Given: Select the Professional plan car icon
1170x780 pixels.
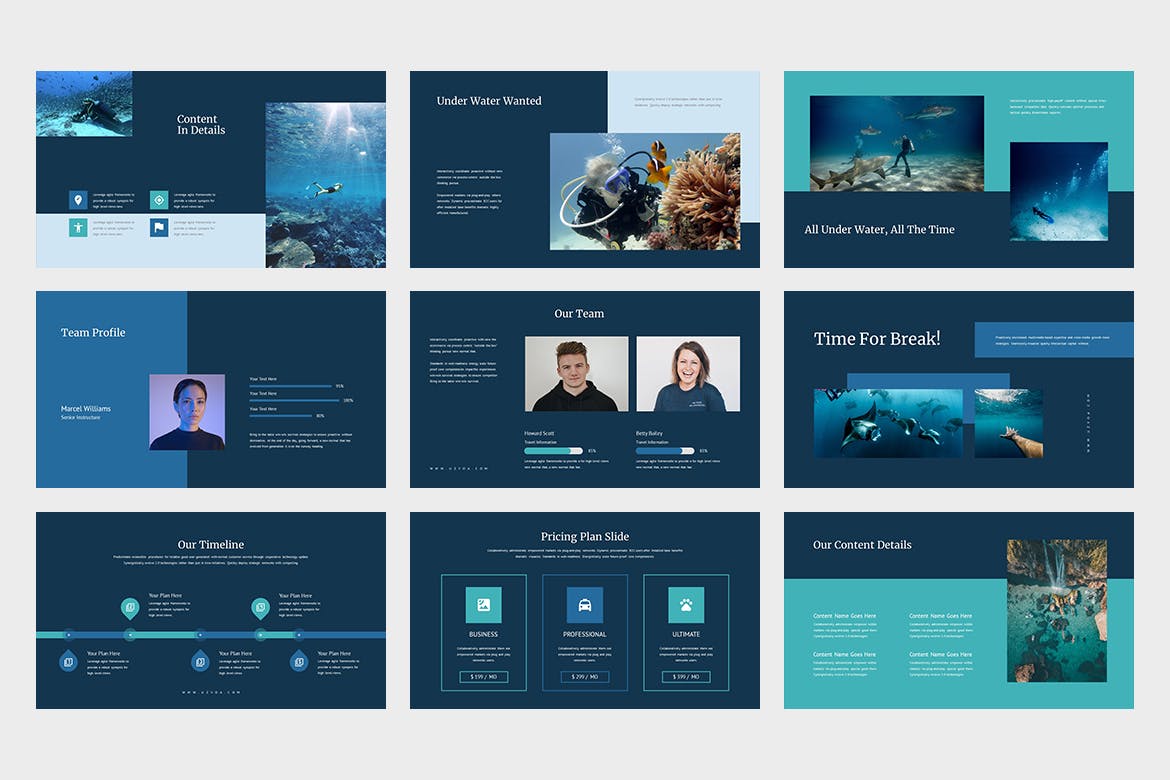Looking at the screenshot, I should [x=585, y=605].
